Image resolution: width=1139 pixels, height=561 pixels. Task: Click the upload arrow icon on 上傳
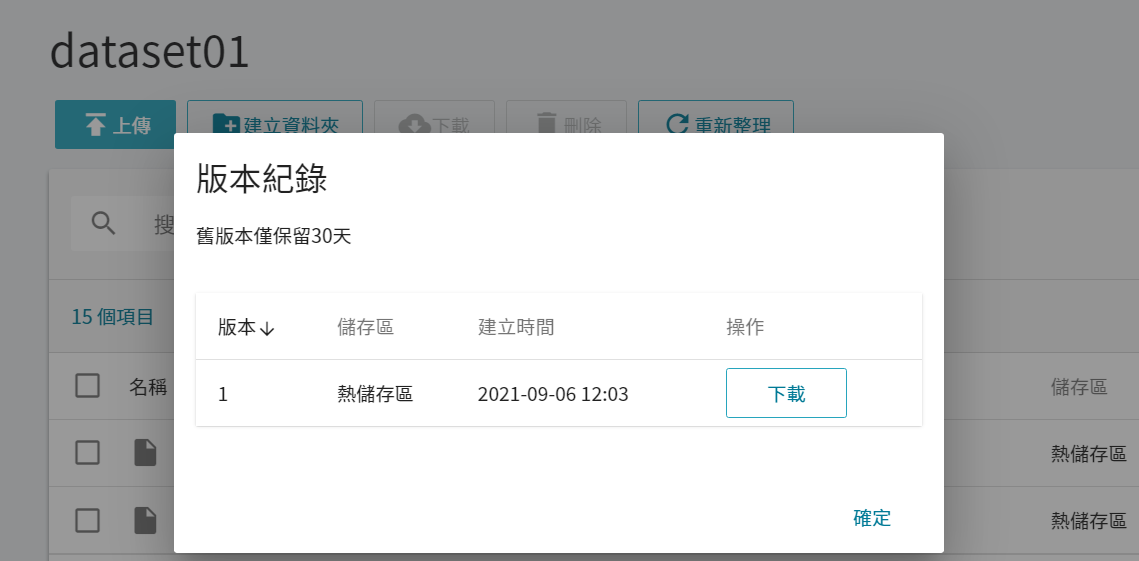95,125
